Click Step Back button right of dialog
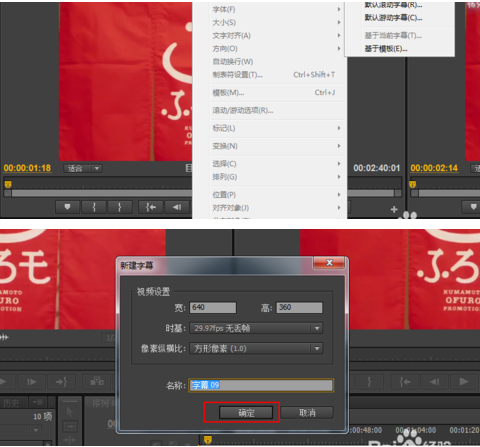The height and width of the screenshot is (447, 480). coord(434,381)
